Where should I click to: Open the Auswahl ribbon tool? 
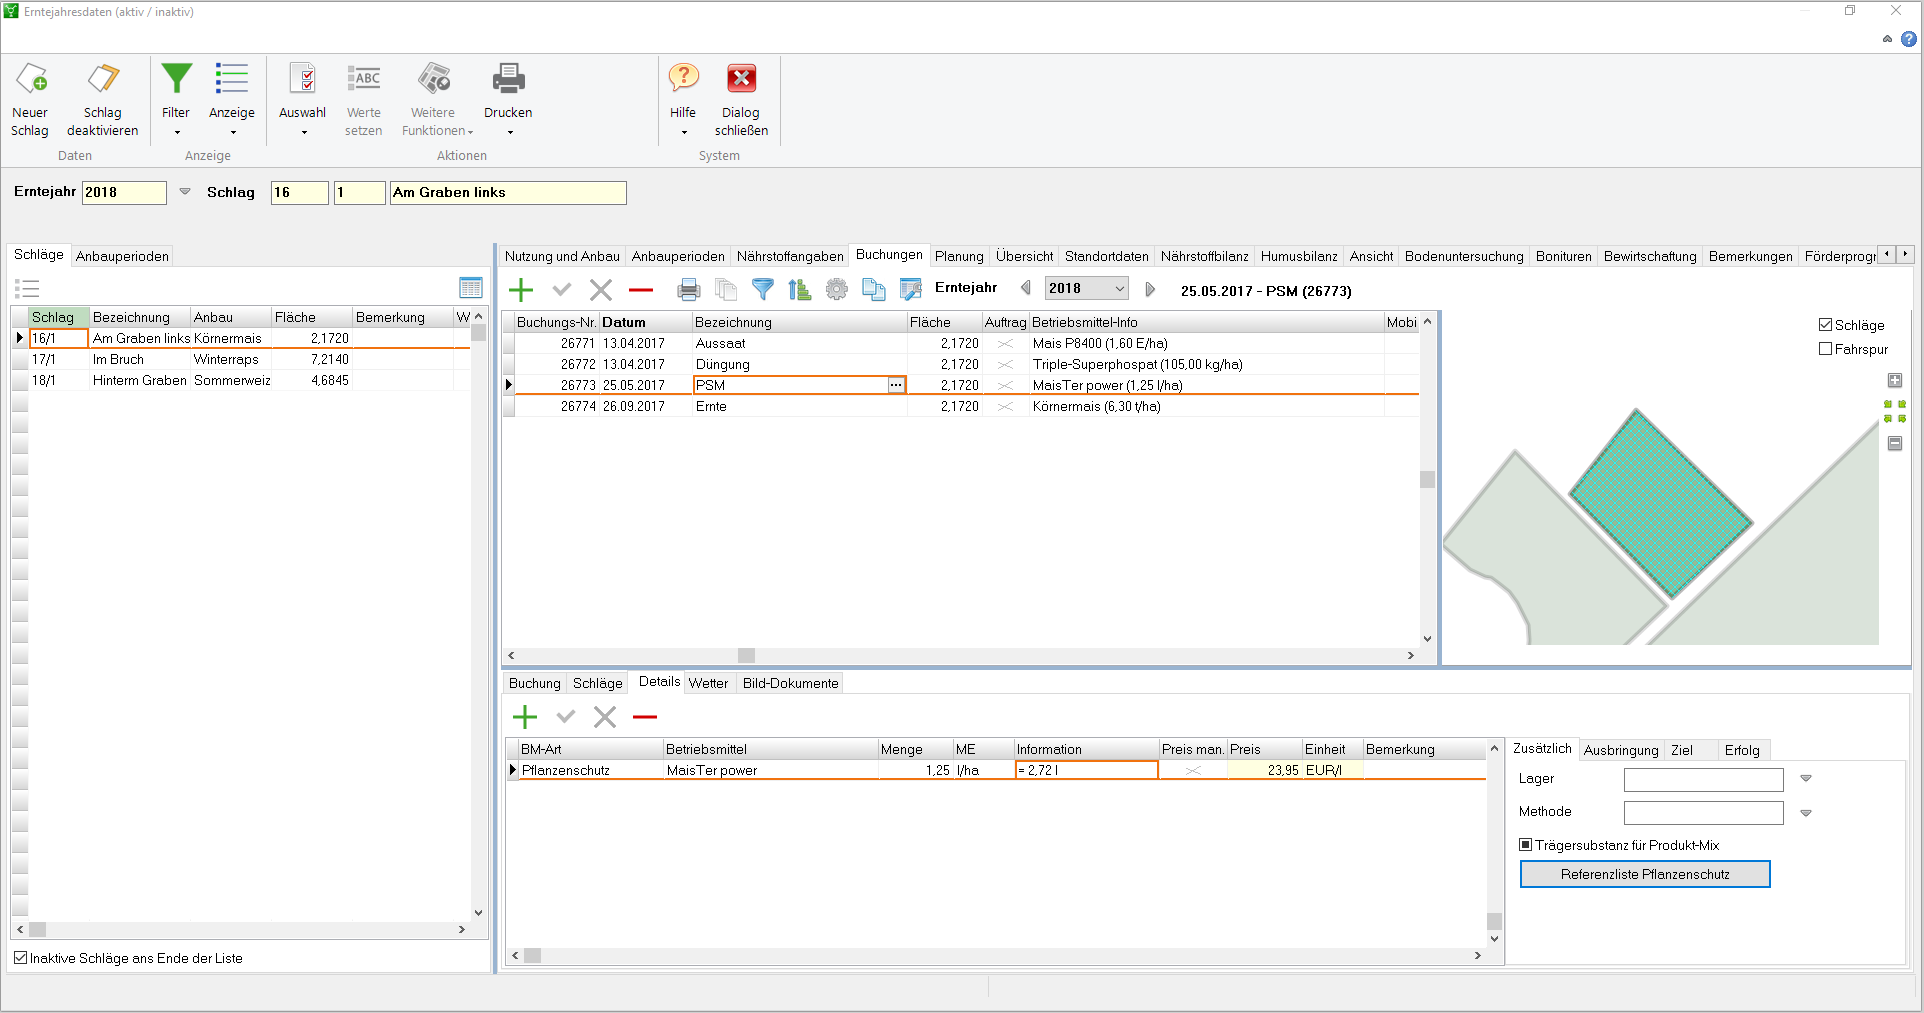click(x=302, y=99)
